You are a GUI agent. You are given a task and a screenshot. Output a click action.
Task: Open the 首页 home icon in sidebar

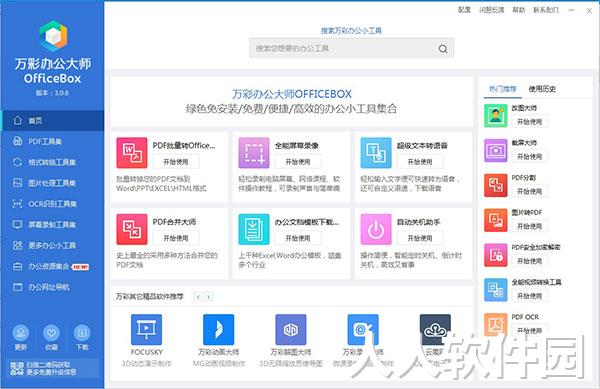(17, 120)
